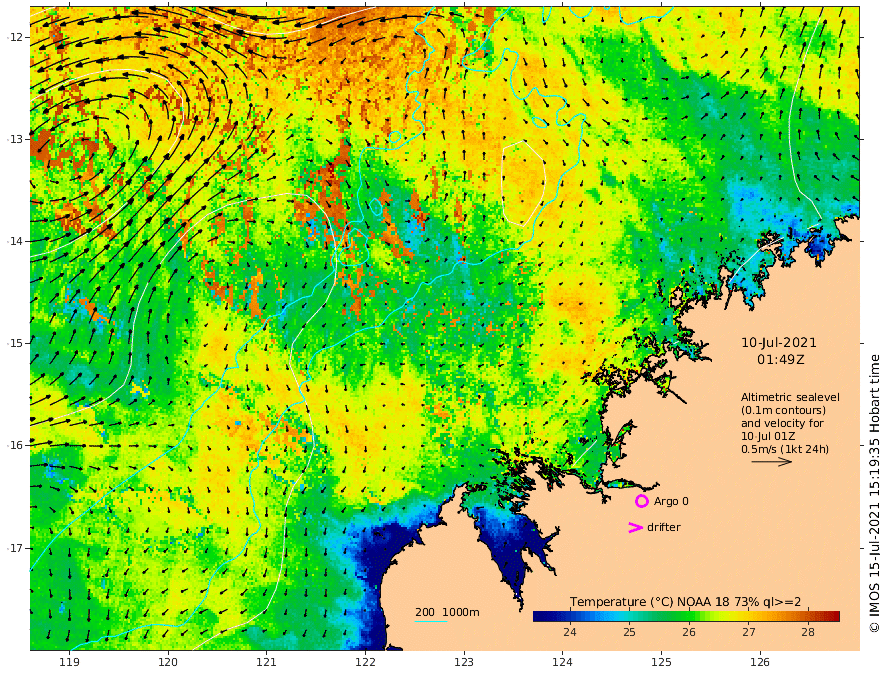
Task: Click the cyan 200m contour legend line
Action: (x=430, y=621)
